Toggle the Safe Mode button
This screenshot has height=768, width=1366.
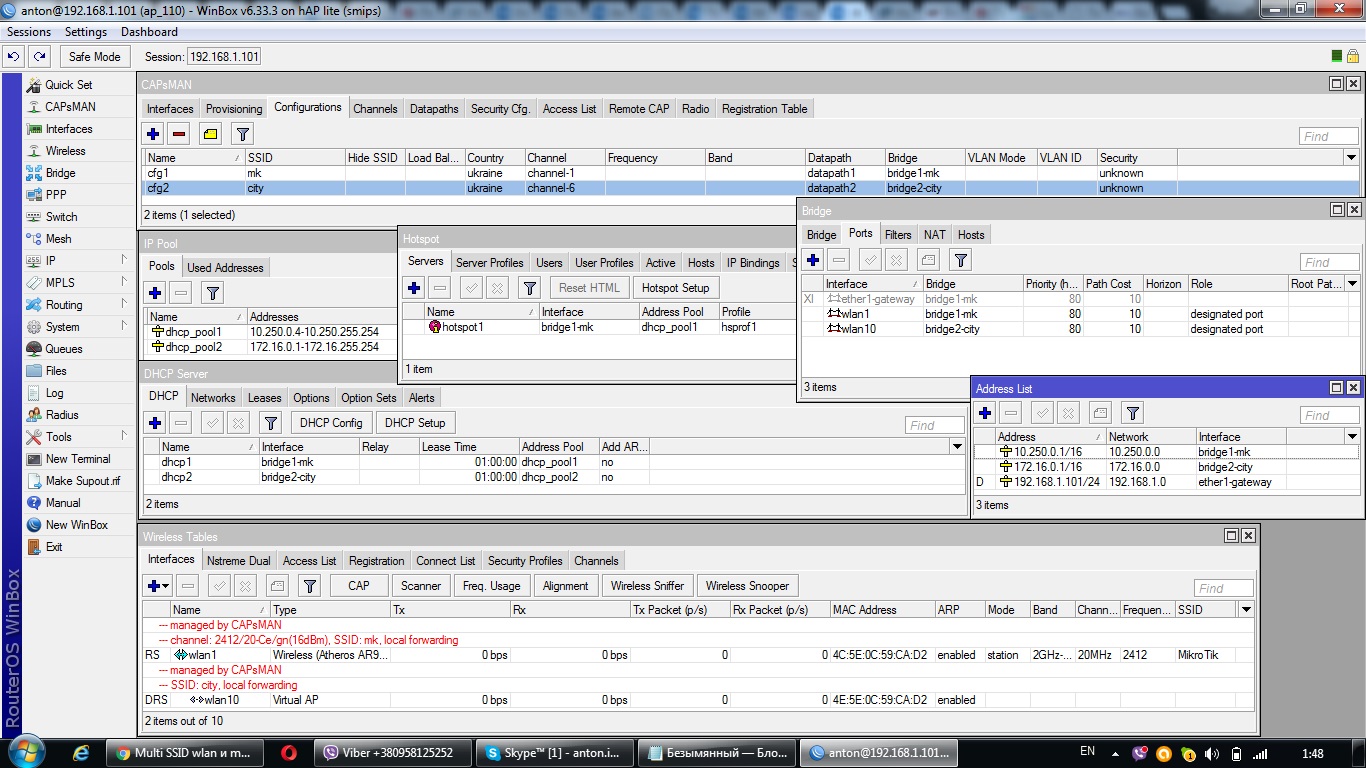click(x=95, y=57)
